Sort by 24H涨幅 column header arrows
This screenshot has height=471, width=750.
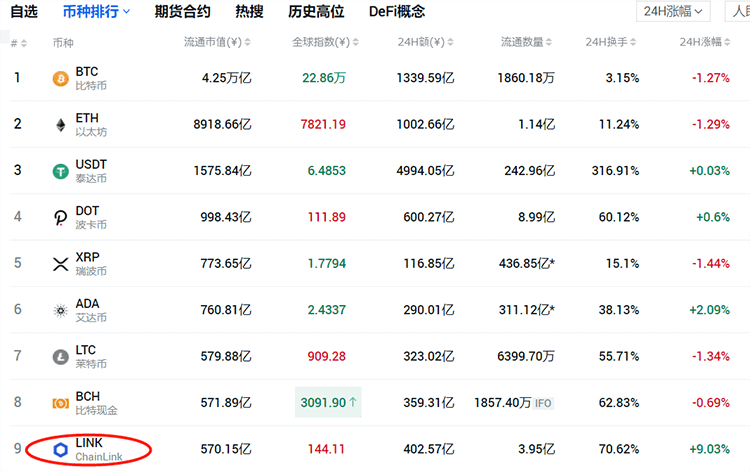click(x=727, y=43)
